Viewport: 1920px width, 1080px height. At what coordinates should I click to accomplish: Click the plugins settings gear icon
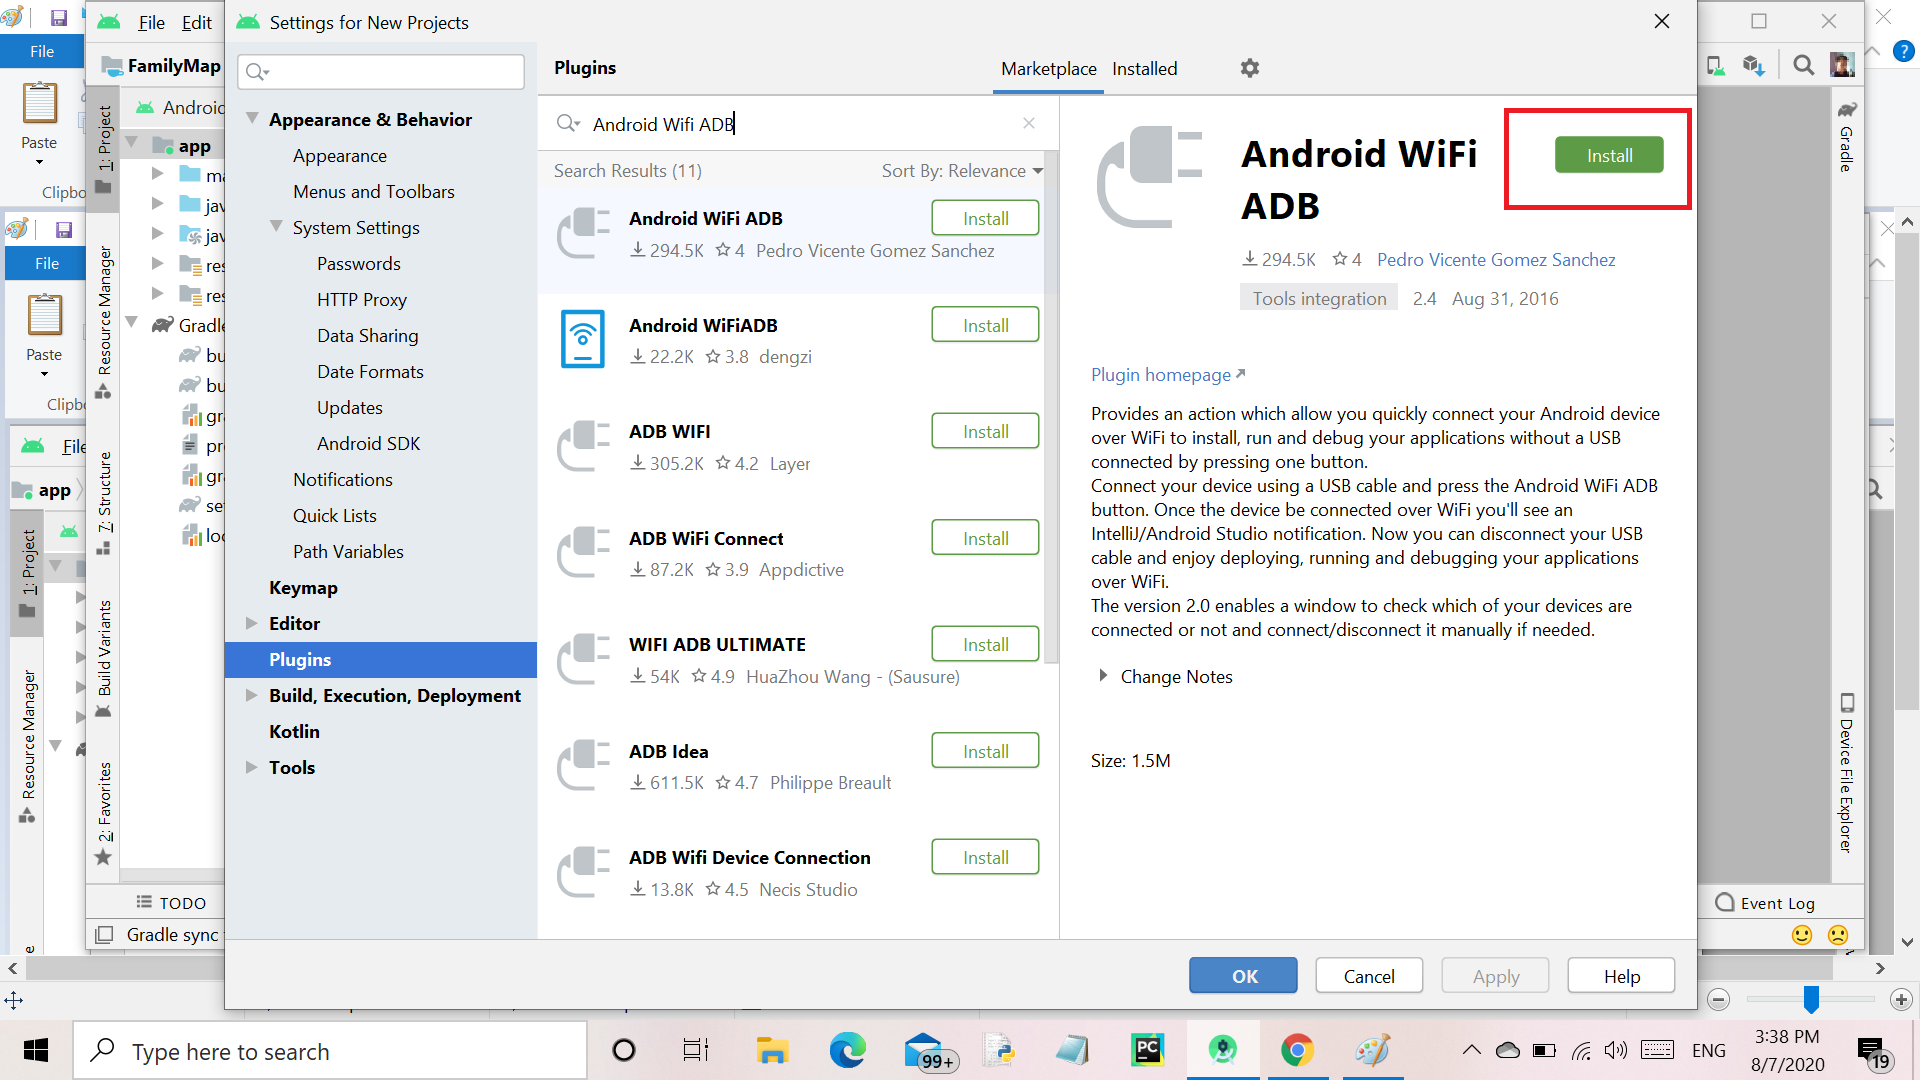click(x=1249, y=68)
